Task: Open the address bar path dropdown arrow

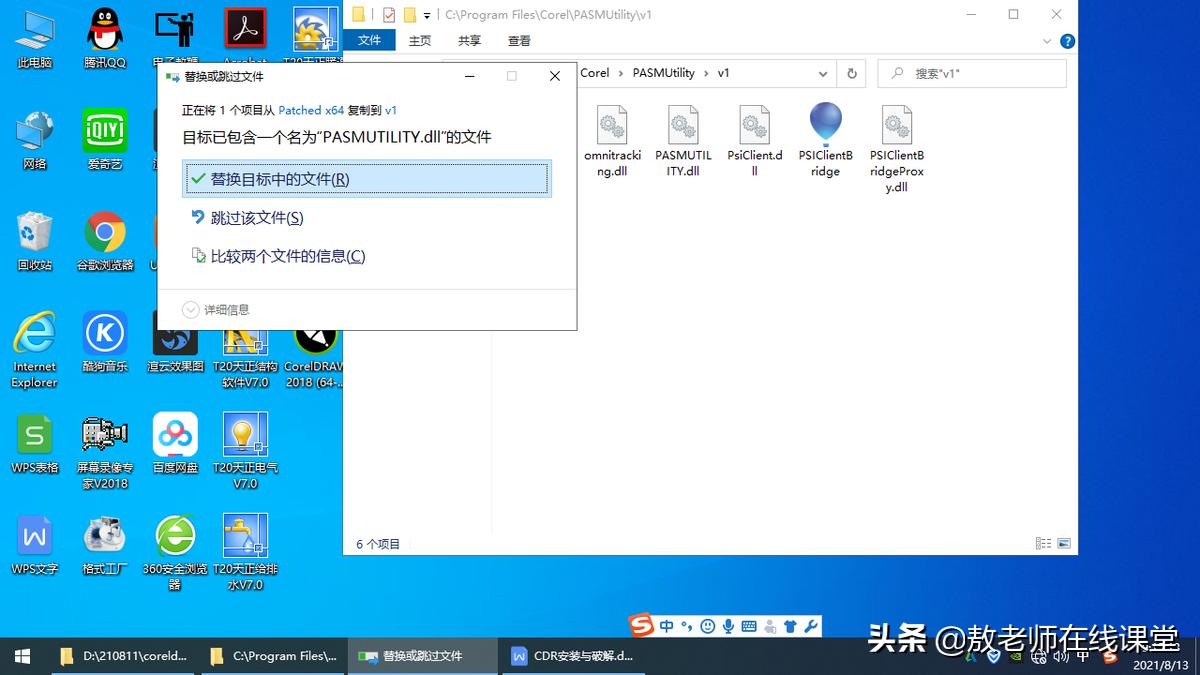Action: [823, 73]
